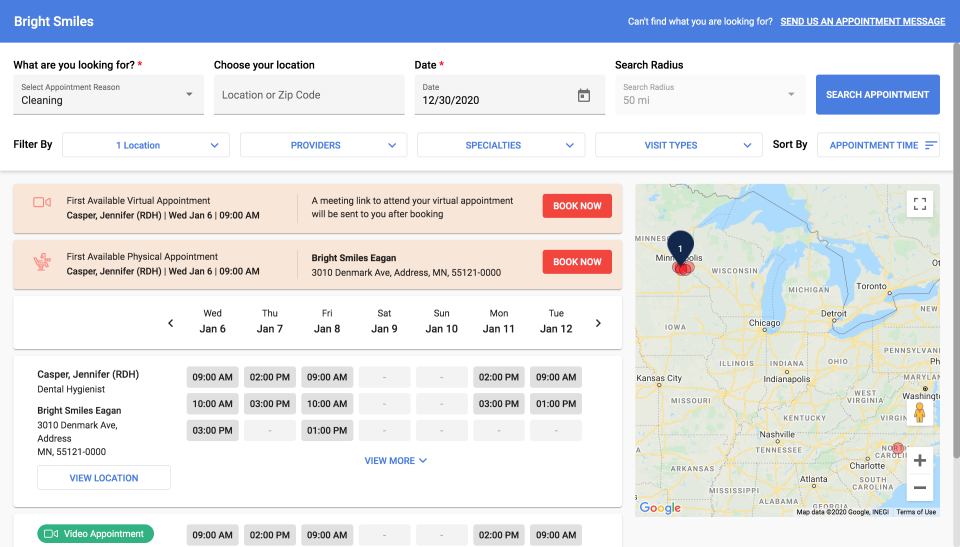Screen dimensions: 960x547
Task: Select Mon Jan 11 02:00 PM slot for Casper
Action: [x=498, y=377]
